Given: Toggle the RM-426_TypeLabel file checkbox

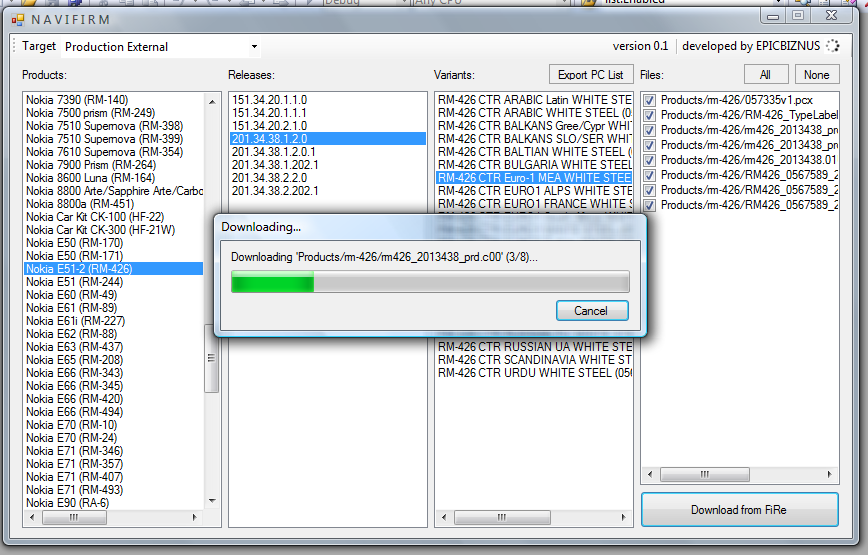Looking at the screenshot, I should tap(649, 115).
